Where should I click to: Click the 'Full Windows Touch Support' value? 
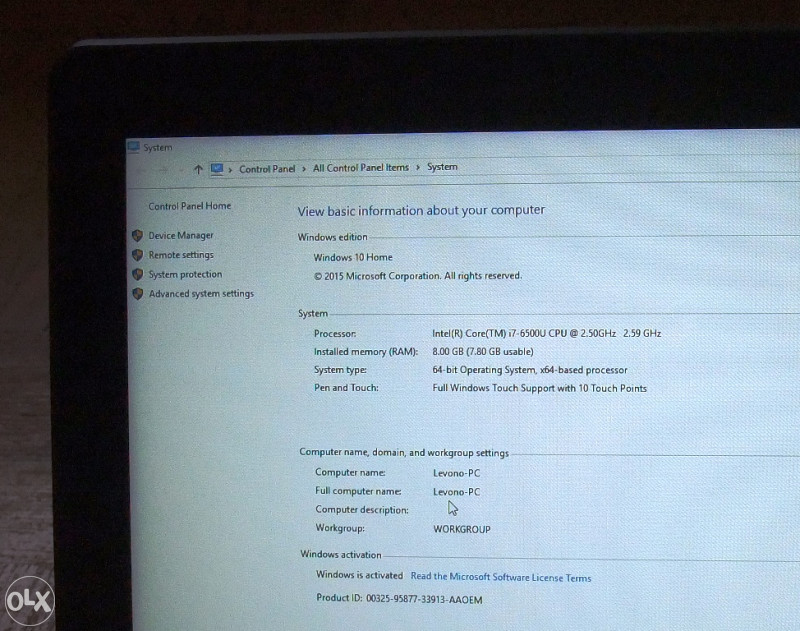pyautogui.click(x=539, y=388)
